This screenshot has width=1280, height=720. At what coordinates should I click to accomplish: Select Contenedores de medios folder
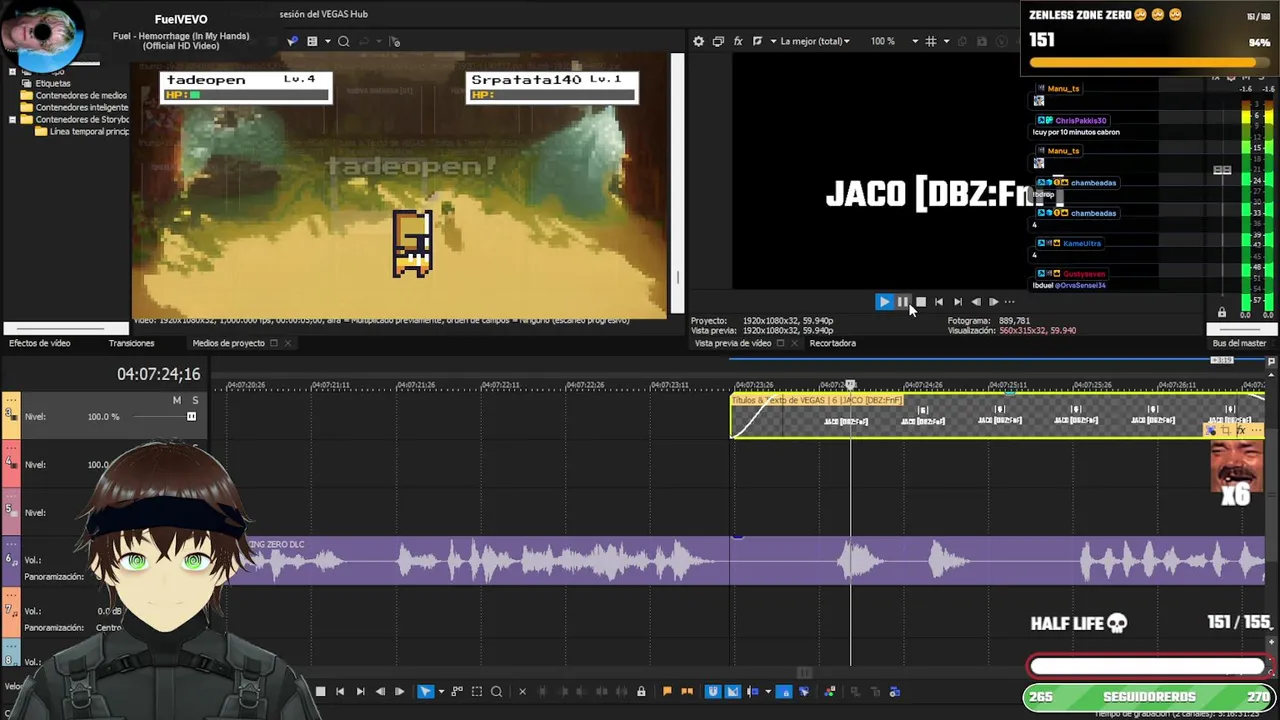coord(81,95)
